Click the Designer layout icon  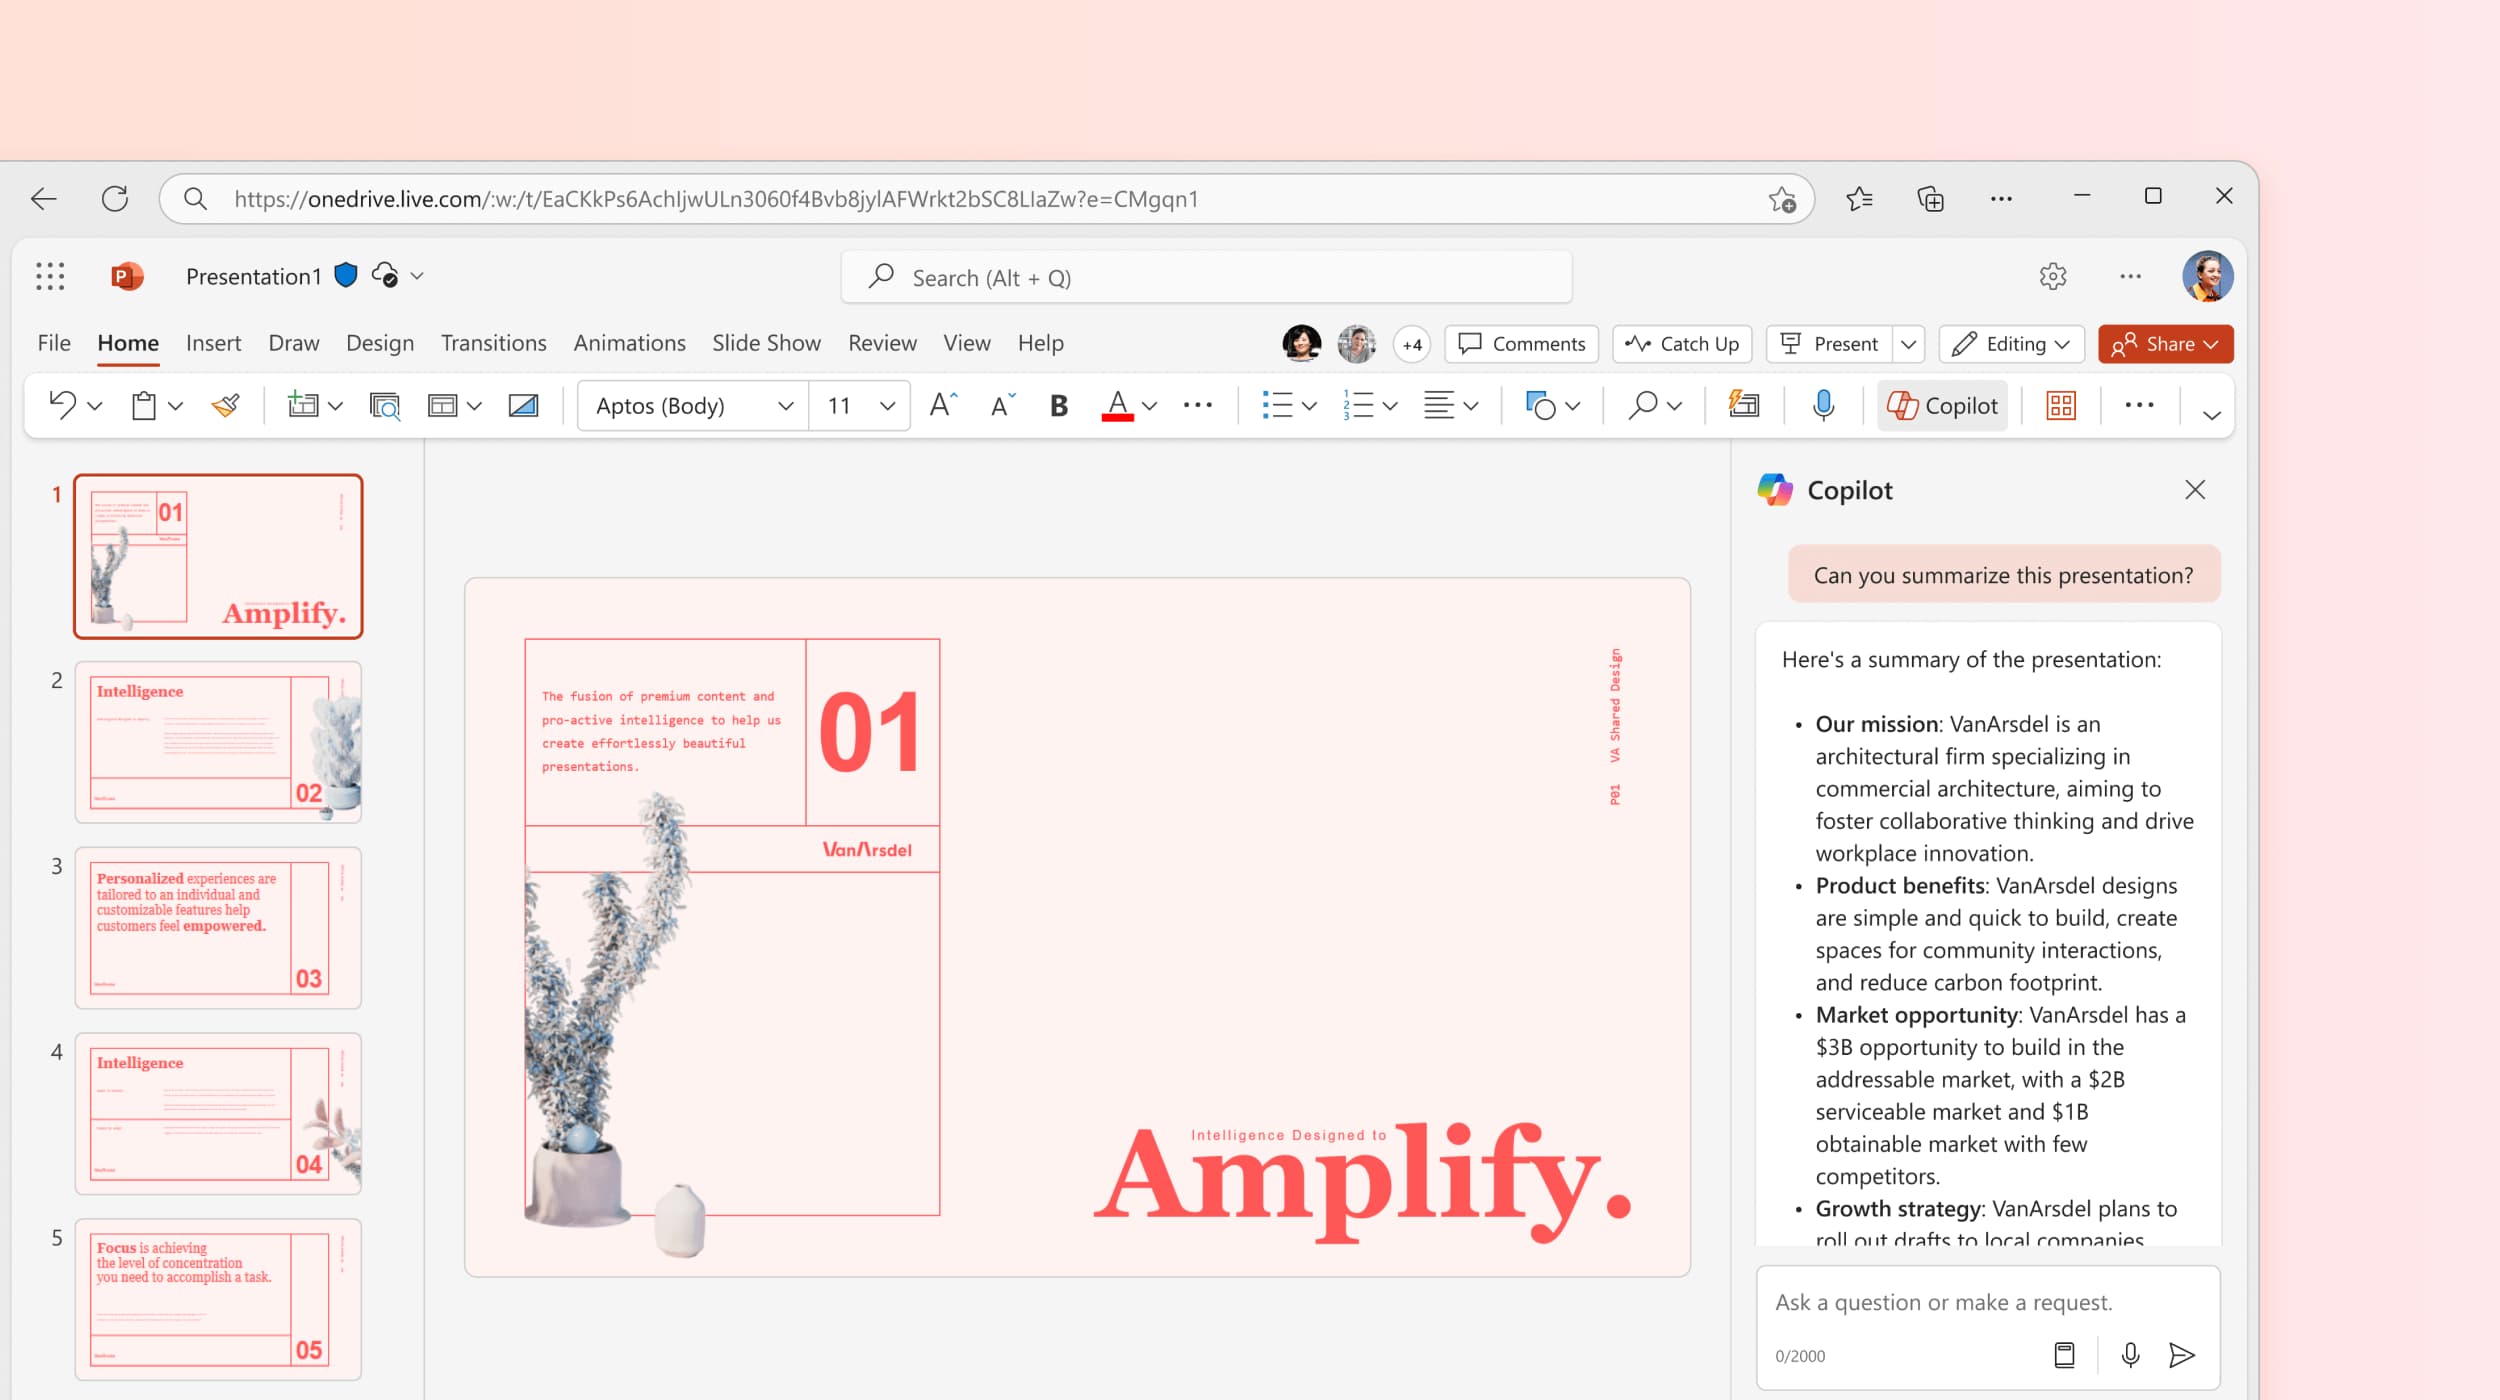[2060, 405]
